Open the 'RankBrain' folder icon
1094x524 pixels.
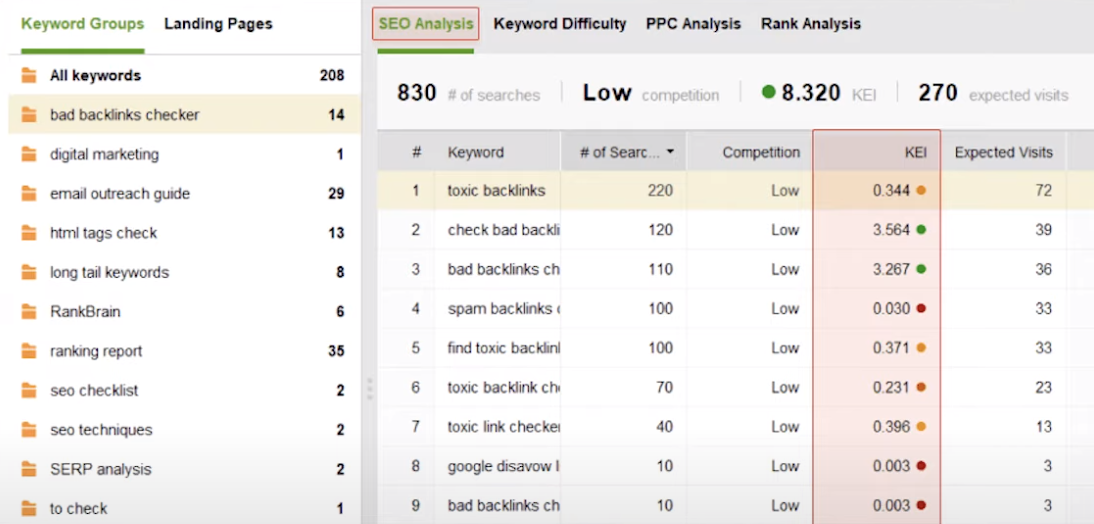29,312
